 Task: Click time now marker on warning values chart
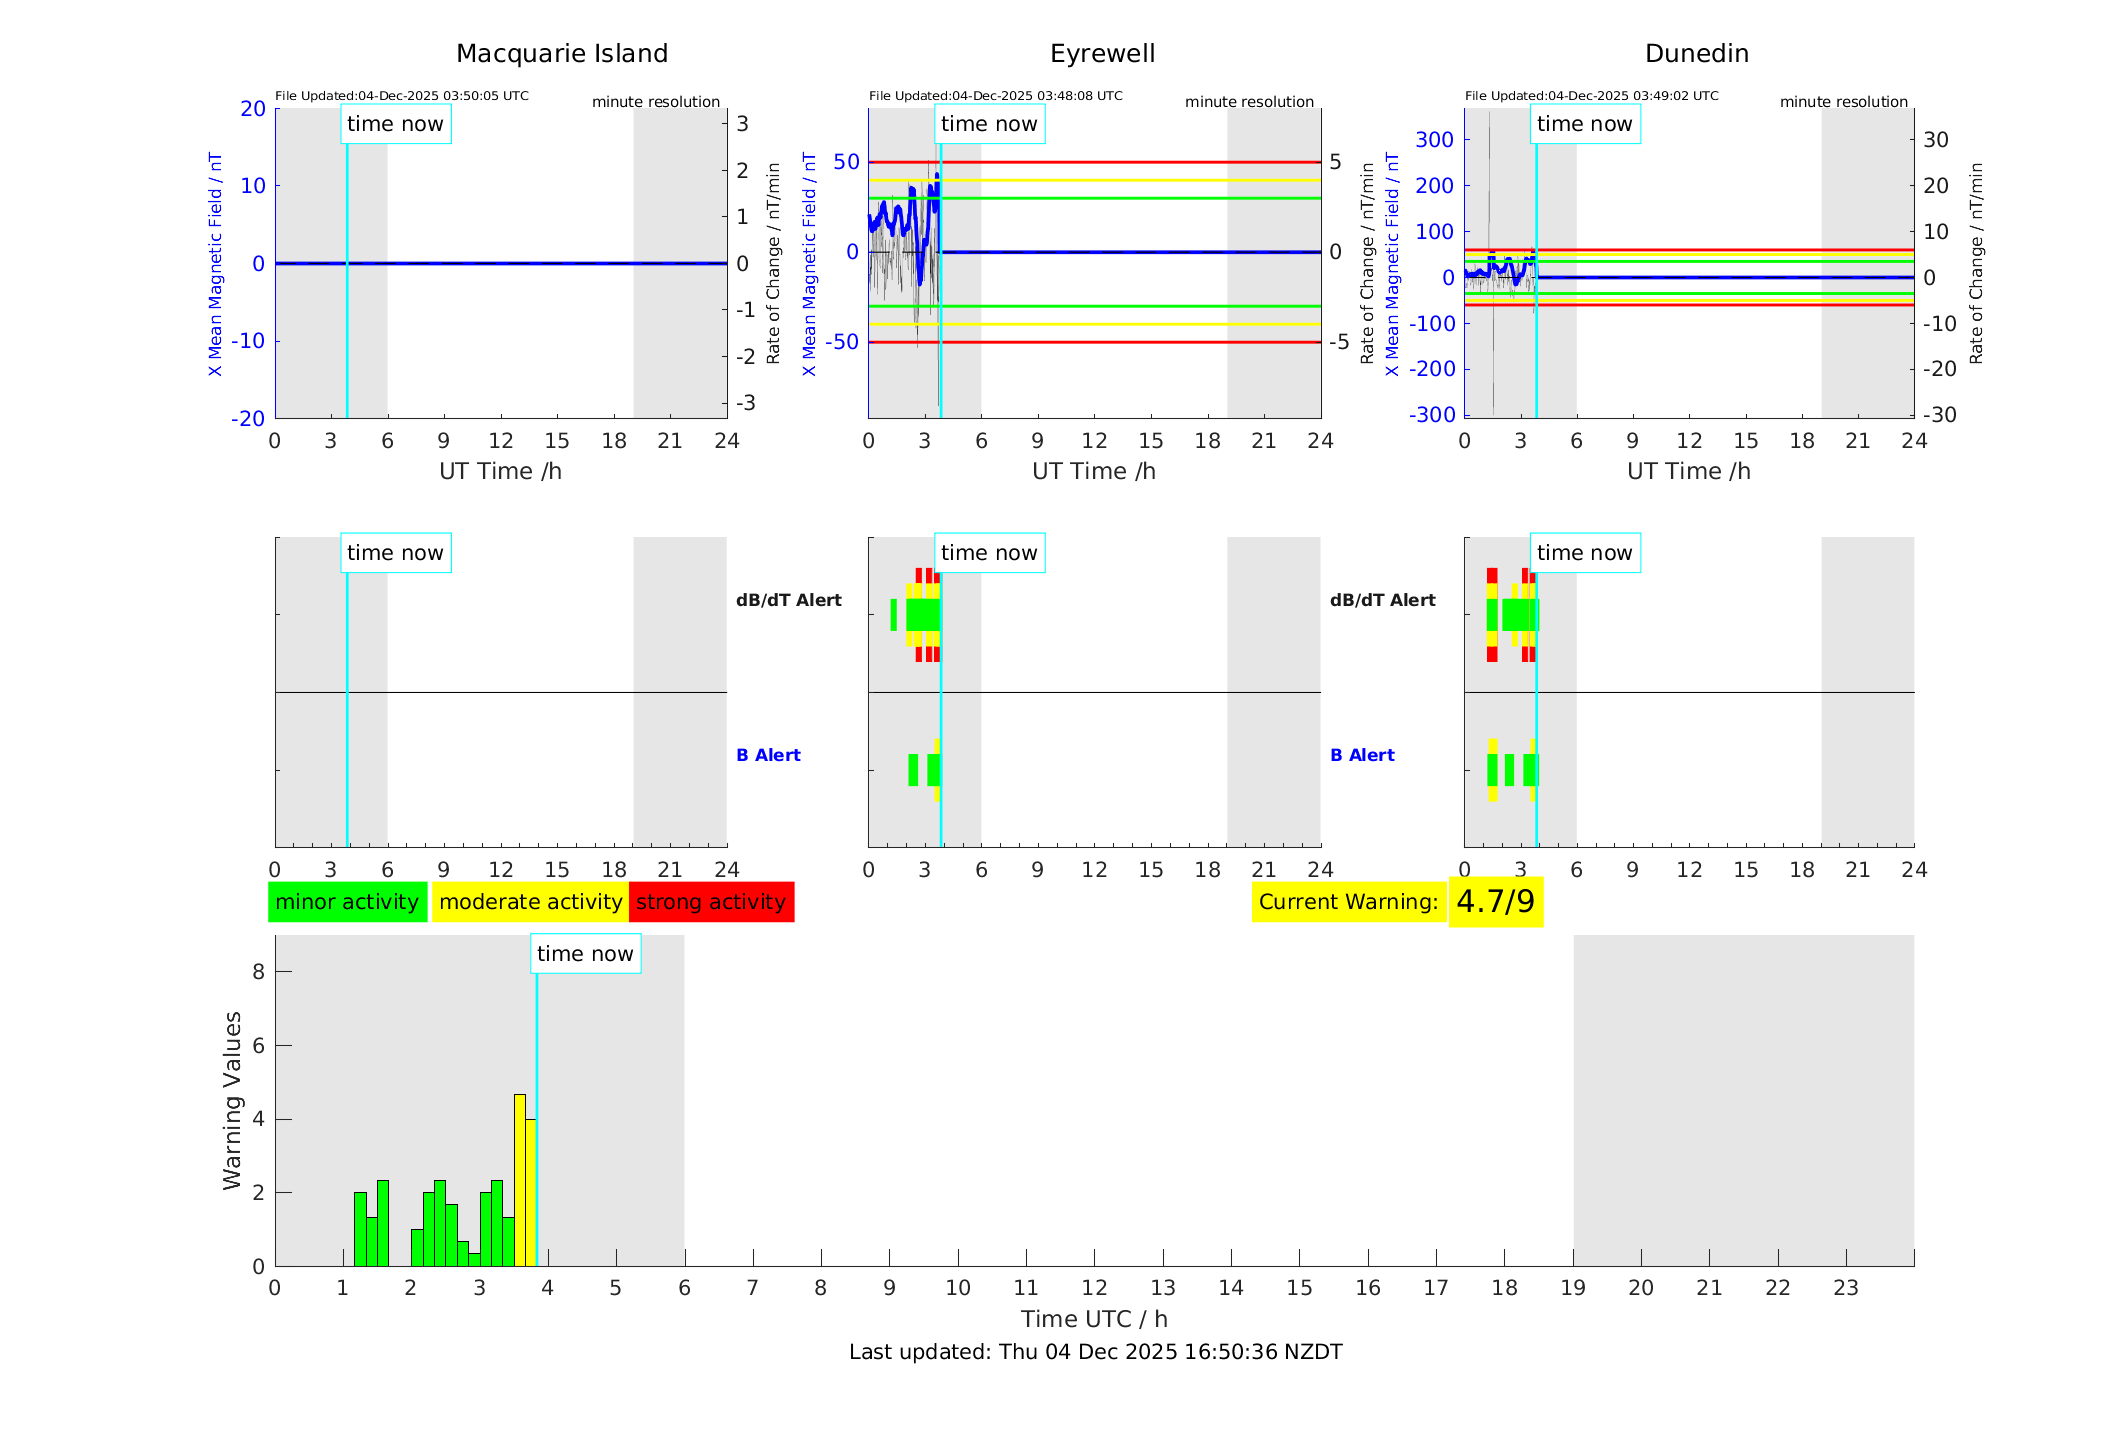point(585,954)
